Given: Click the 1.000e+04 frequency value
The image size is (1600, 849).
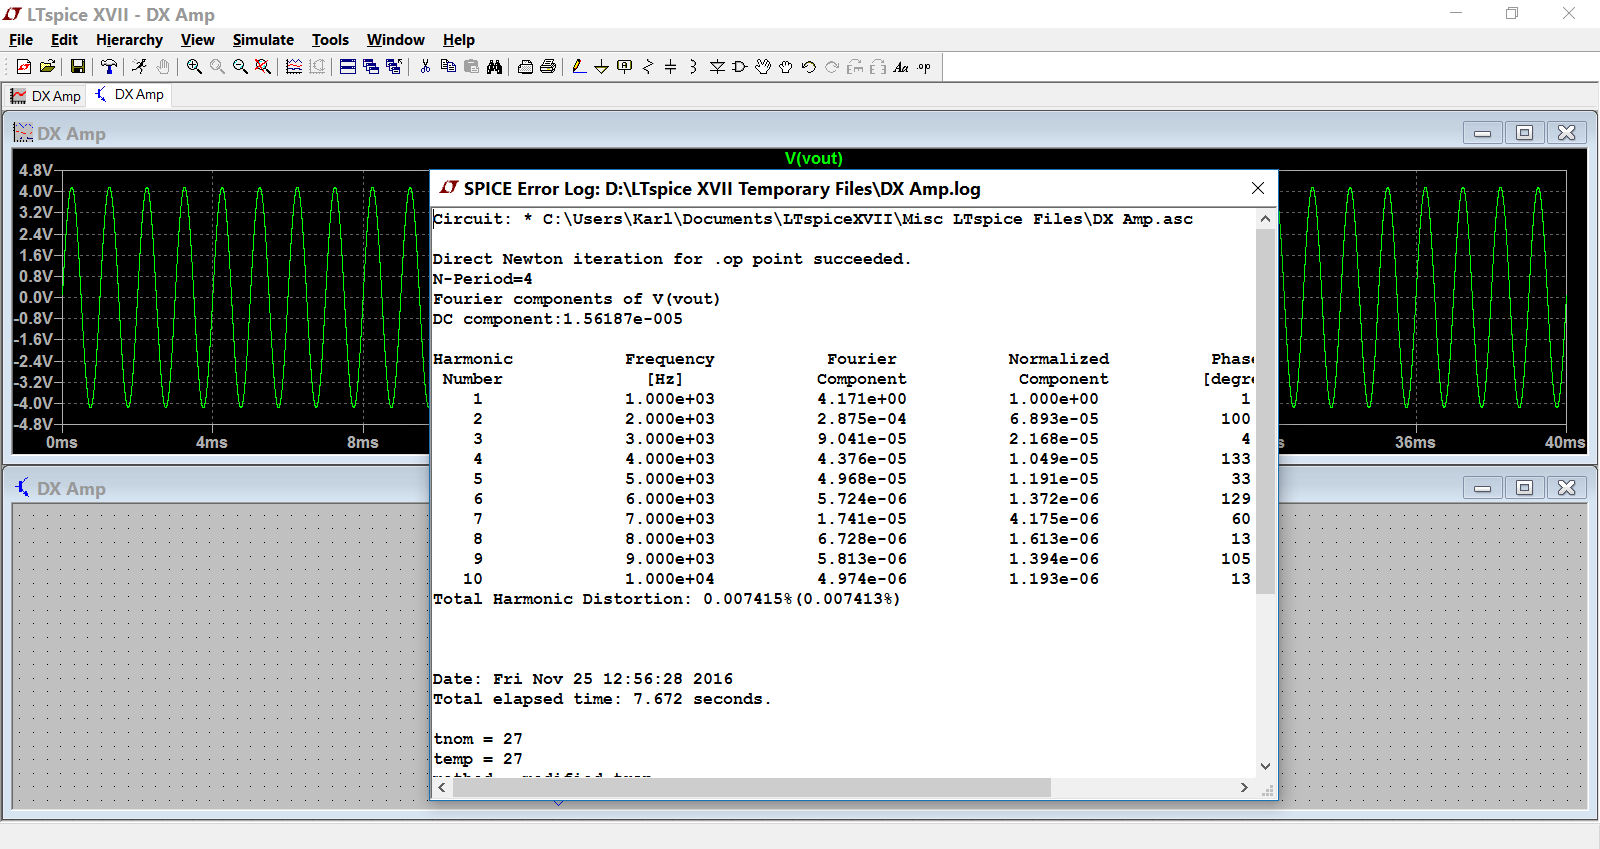Looking at the screenshot, I should [670, 579].
